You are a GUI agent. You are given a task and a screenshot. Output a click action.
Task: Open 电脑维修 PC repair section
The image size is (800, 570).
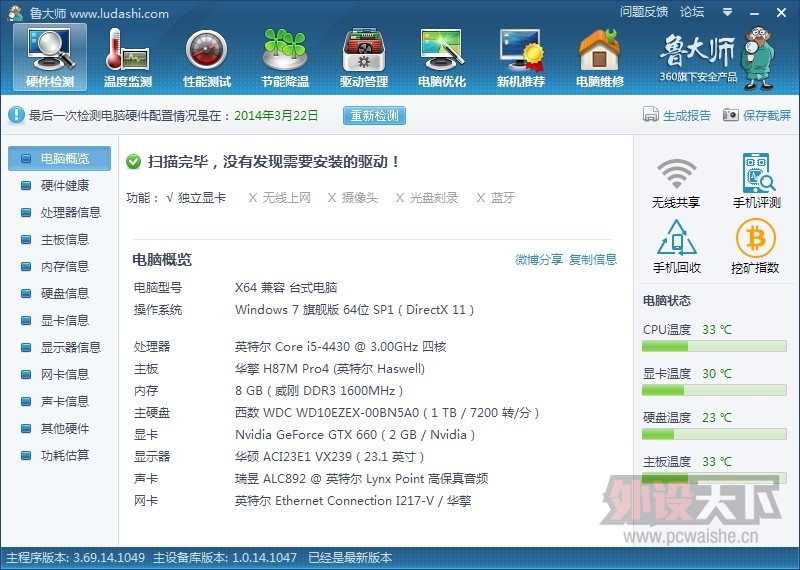[x=599, y=57]
